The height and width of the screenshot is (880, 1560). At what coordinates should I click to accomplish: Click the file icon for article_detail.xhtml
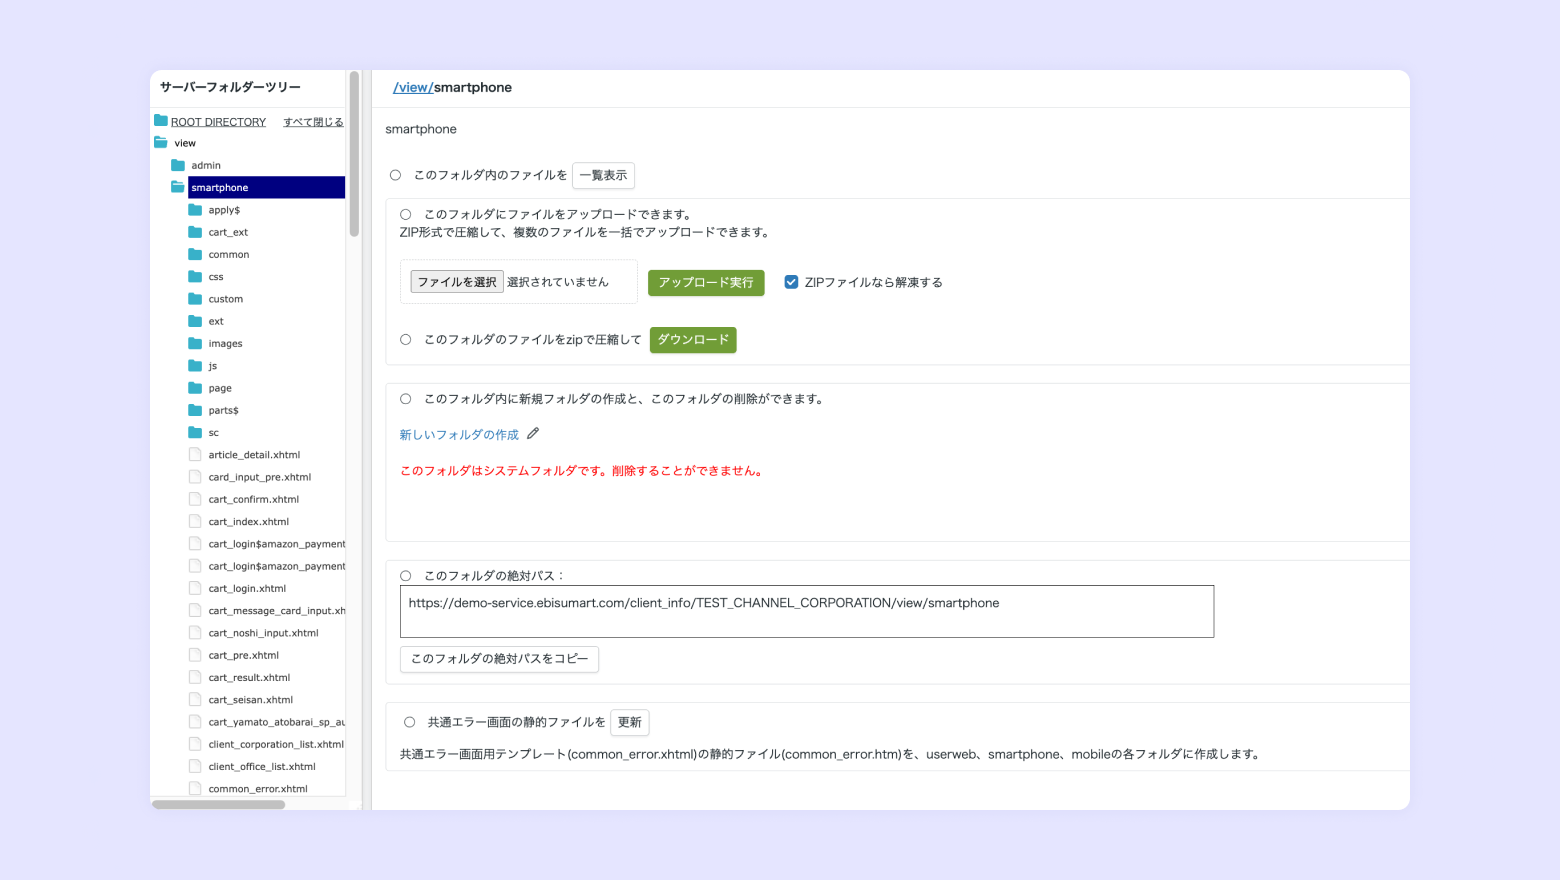195,455
